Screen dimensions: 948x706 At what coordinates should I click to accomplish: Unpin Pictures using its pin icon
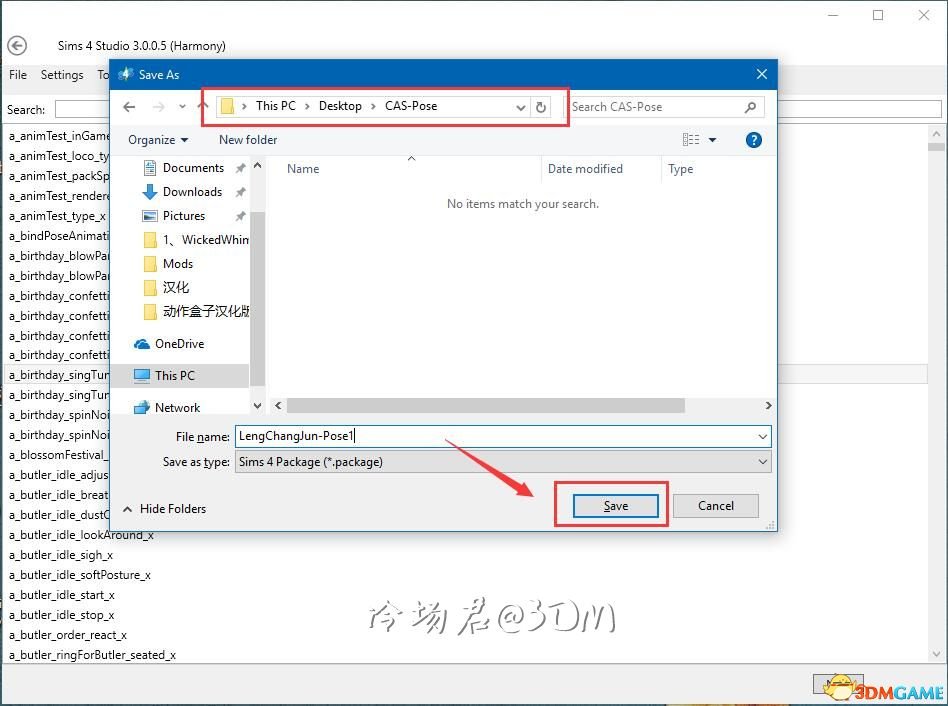tap(240, 216)
